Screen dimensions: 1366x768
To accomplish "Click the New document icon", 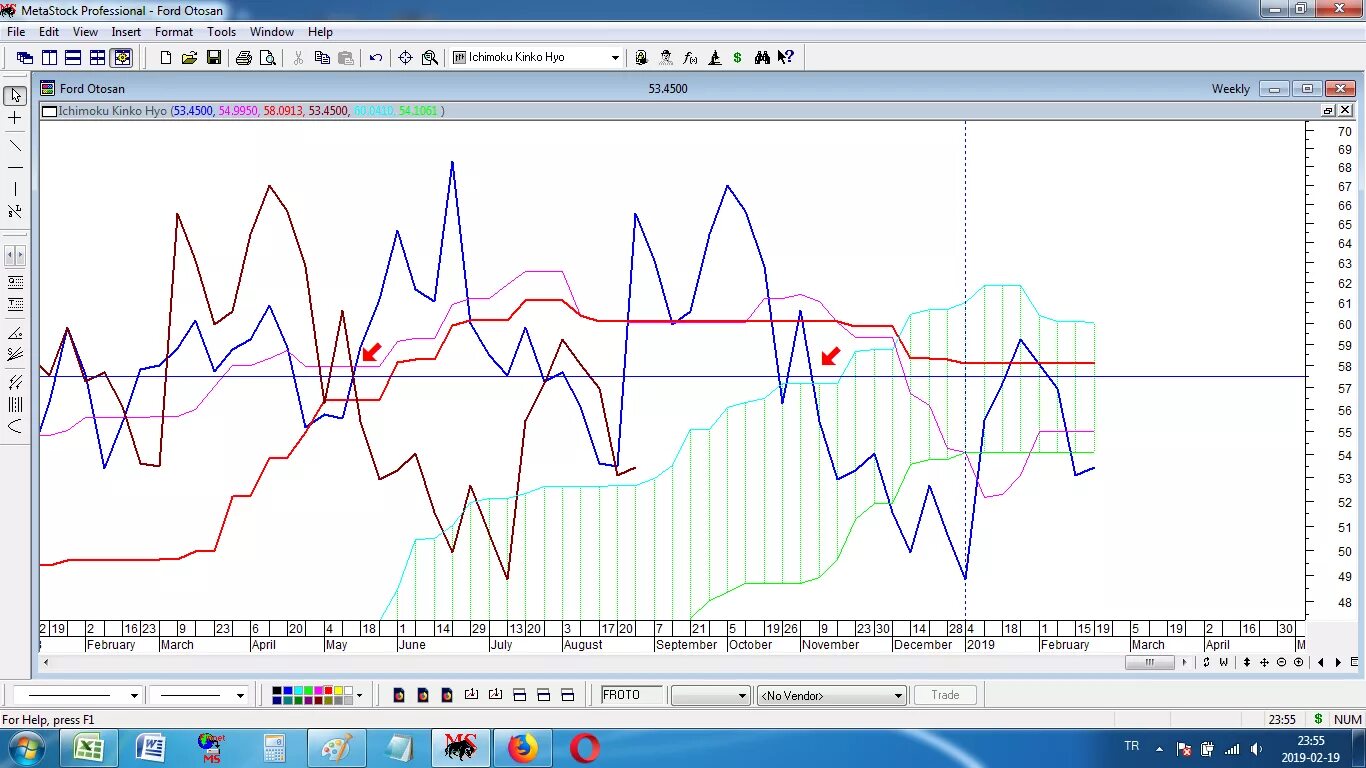I will coord(166,58).
